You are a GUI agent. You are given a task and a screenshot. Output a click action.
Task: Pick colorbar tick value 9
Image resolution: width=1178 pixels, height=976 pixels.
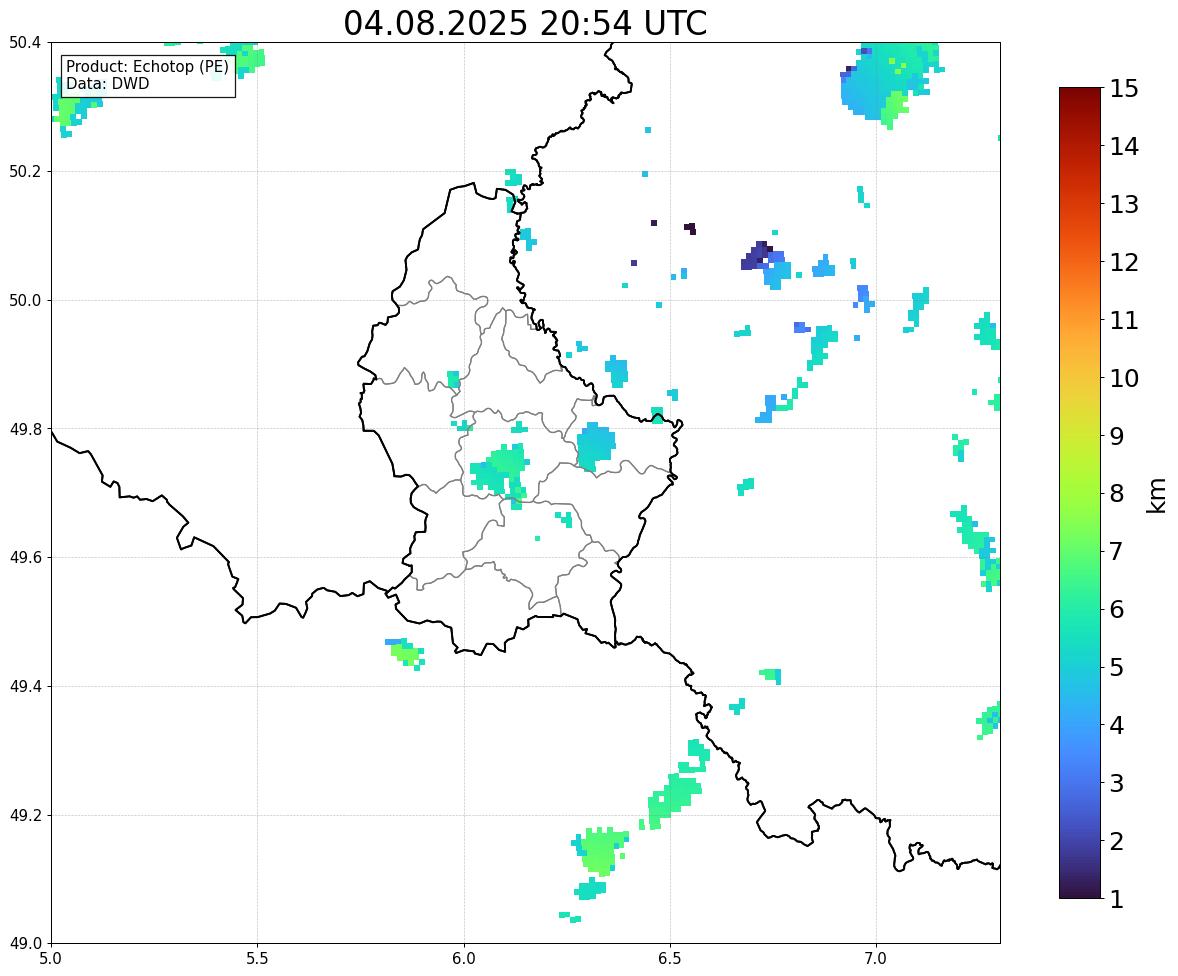pos(1116,436)
